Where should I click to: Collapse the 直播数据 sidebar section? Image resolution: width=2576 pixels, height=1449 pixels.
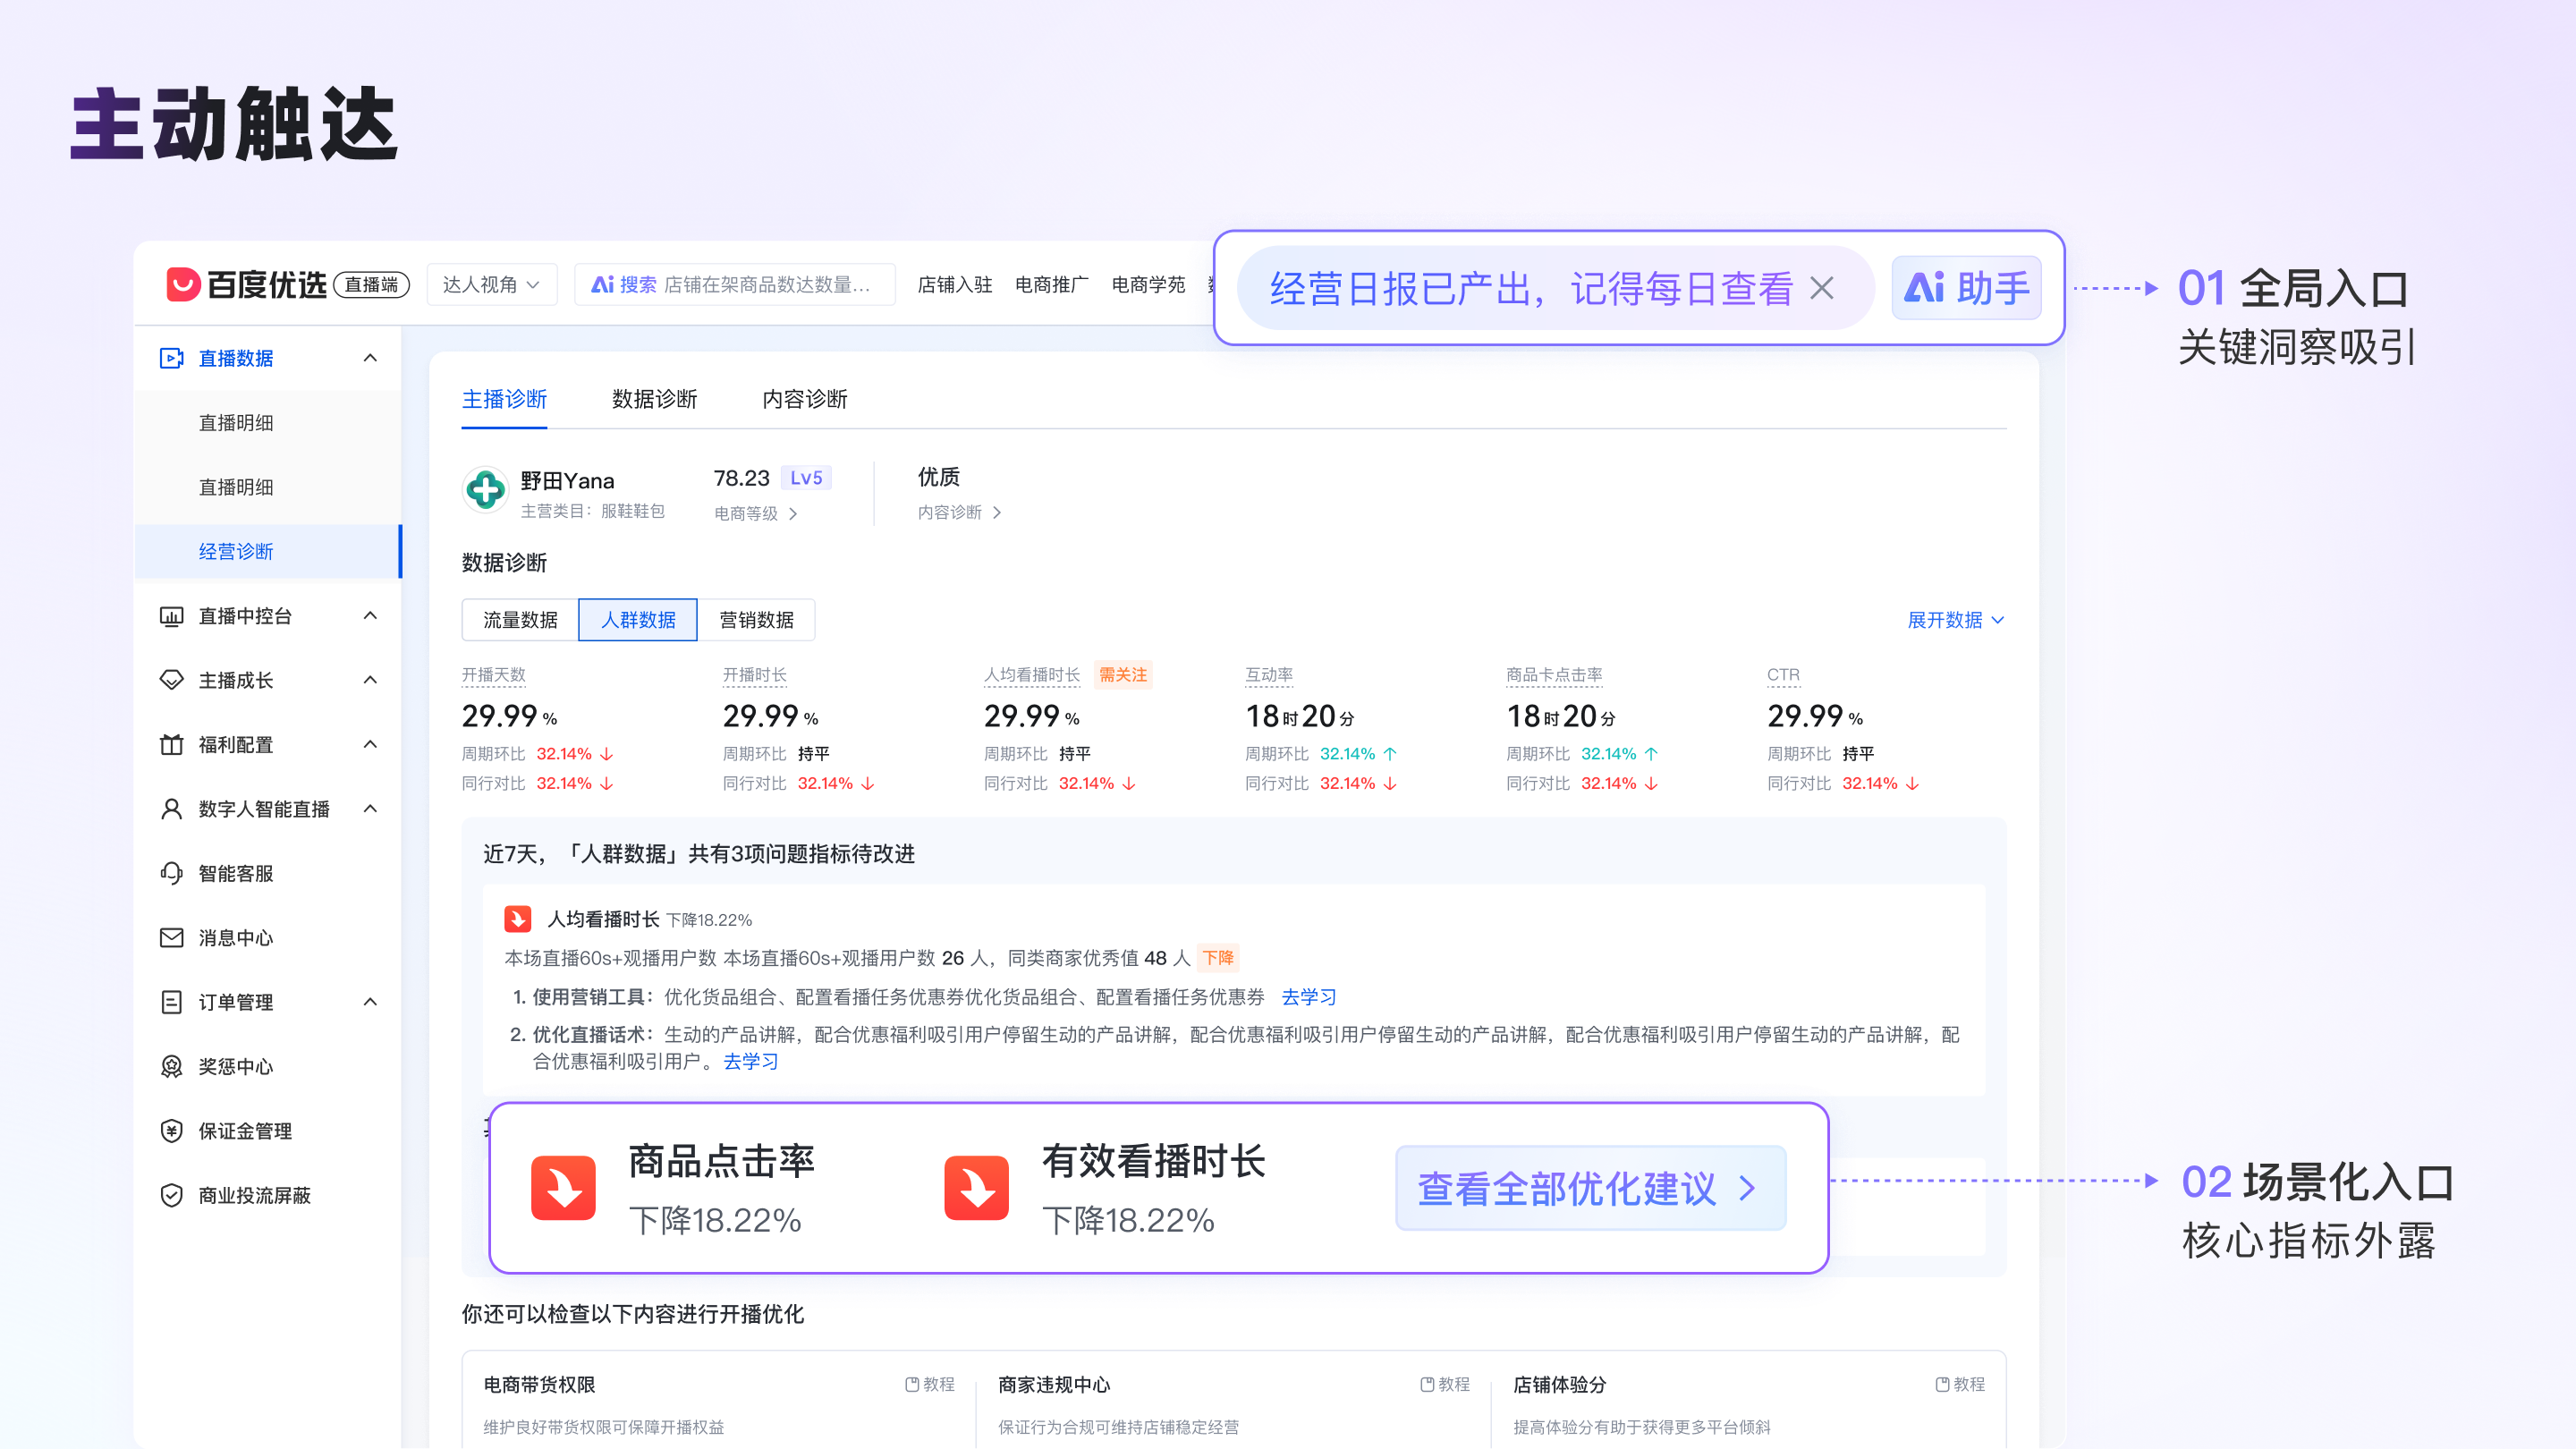click(370, 358)
